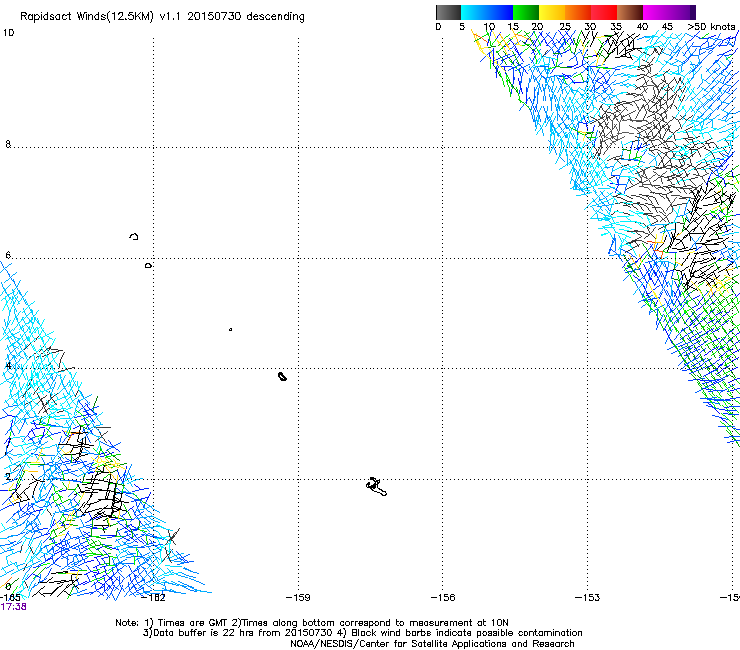
Task: Click the longitude axis label "-162"
Action: pos(154,597)
